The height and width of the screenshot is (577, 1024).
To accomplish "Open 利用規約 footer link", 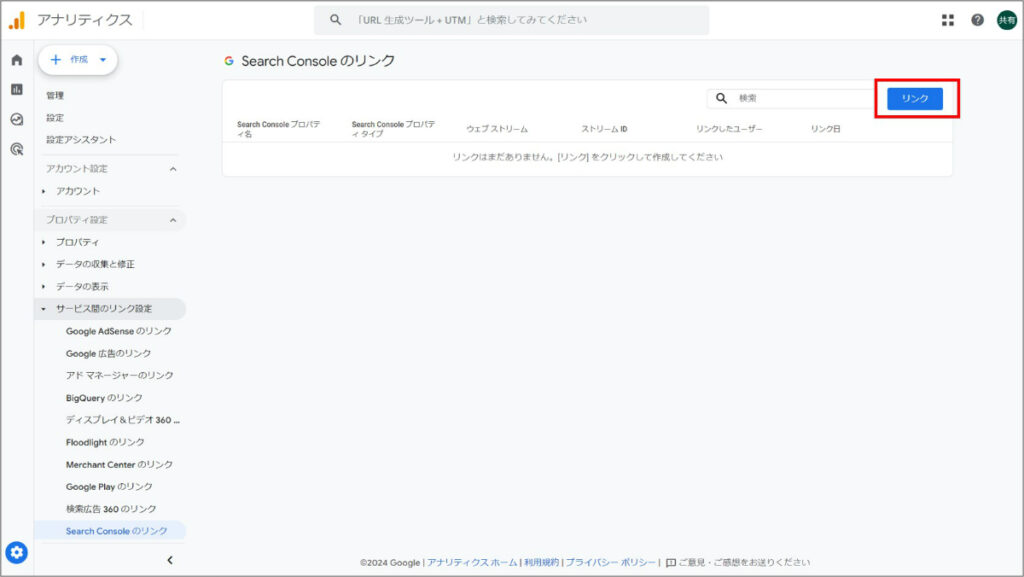I will coord(541,562).
